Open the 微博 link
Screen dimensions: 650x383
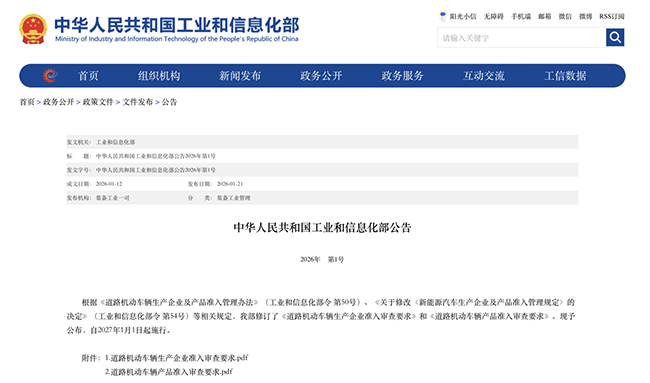pos(586,17)
